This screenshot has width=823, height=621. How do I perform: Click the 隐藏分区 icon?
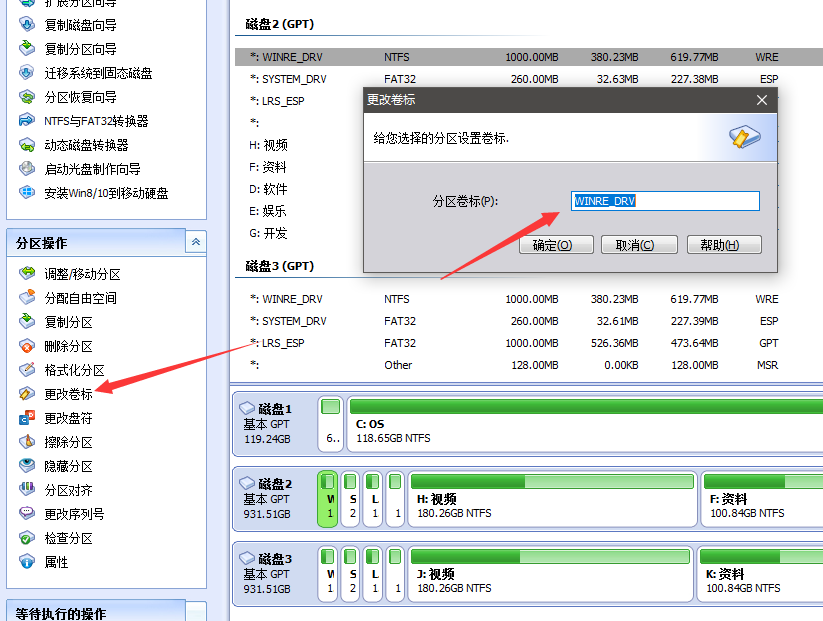click(x=27, y=466)
